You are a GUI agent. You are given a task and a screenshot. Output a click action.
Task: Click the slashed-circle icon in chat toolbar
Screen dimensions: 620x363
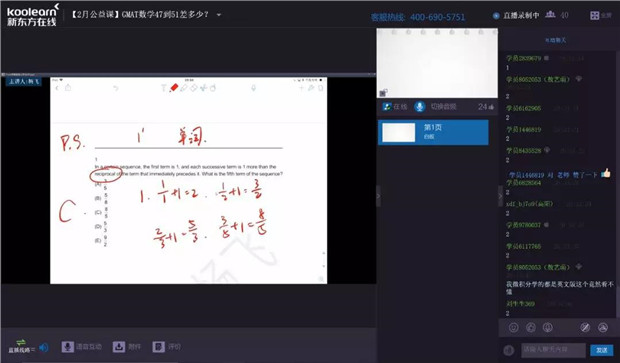point(585,327)
